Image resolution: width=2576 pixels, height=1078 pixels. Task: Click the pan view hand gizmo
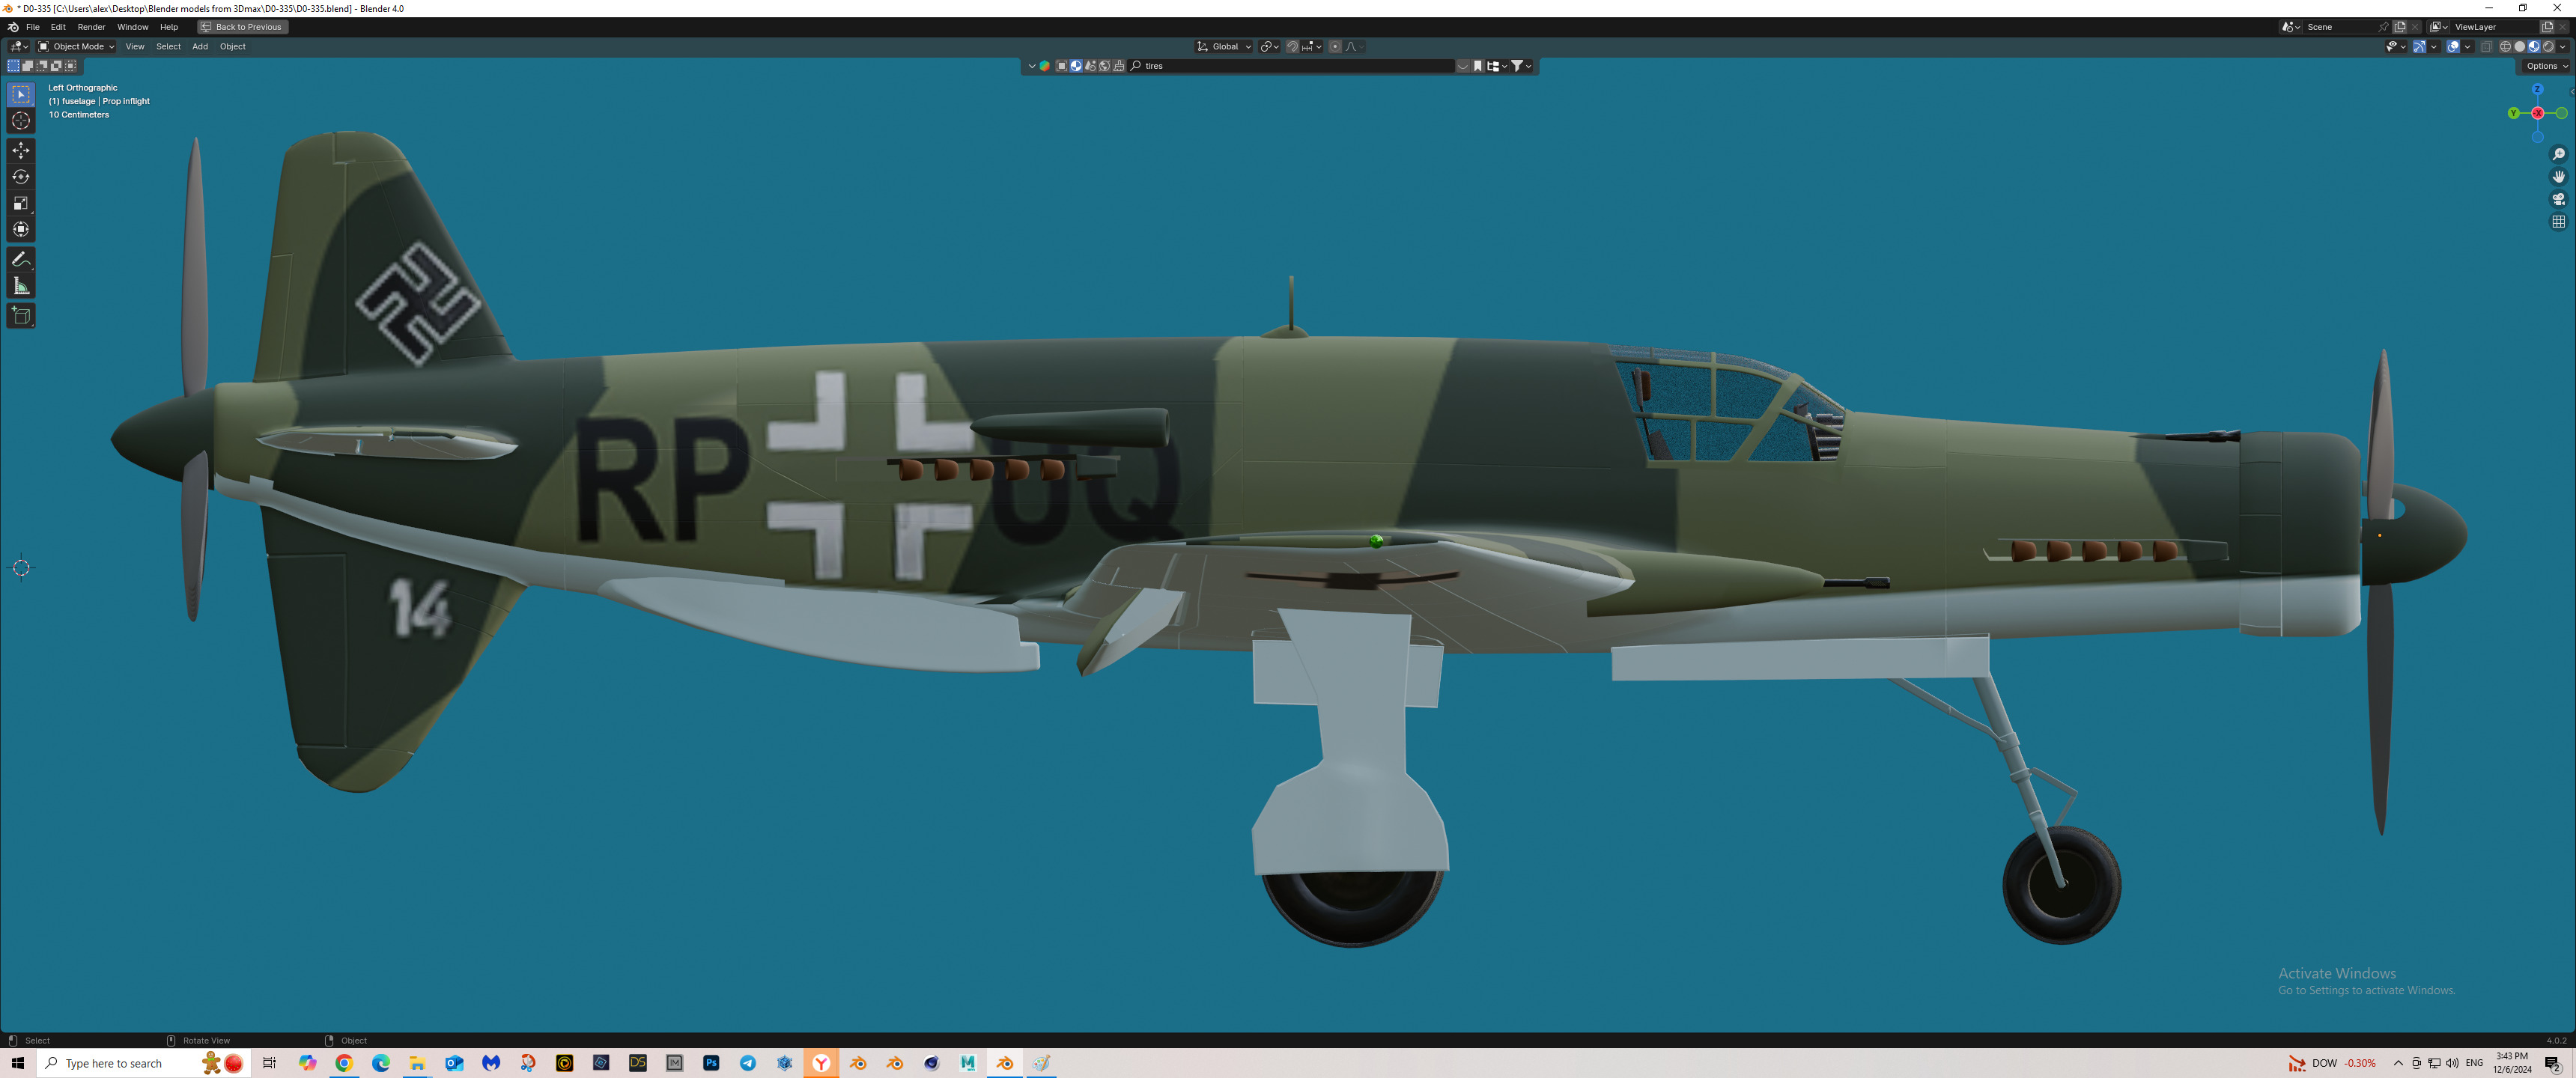pos(2558,177)
